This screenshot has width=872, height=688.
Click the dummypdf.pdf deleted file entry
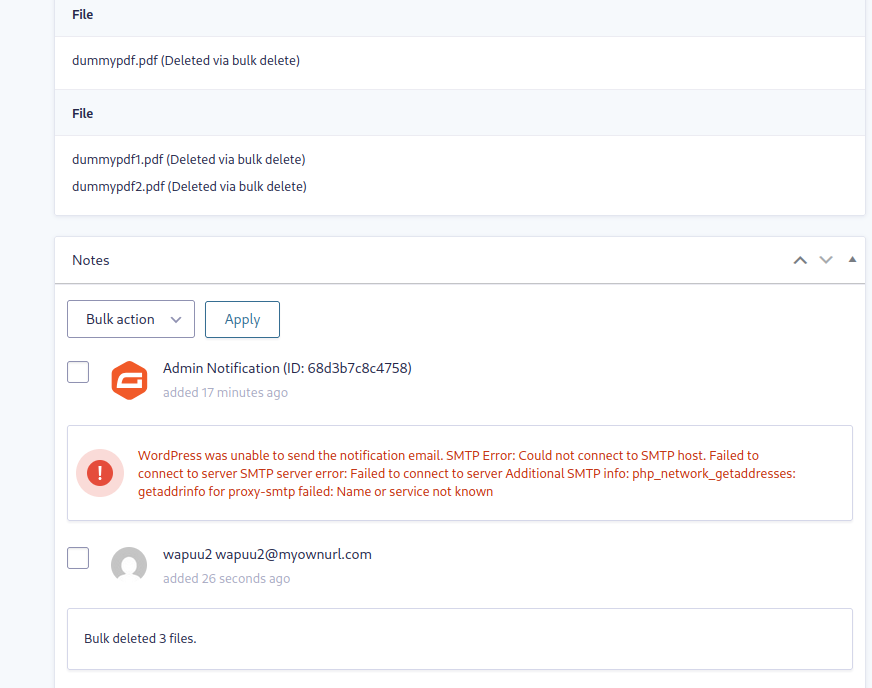click(186, 60)
